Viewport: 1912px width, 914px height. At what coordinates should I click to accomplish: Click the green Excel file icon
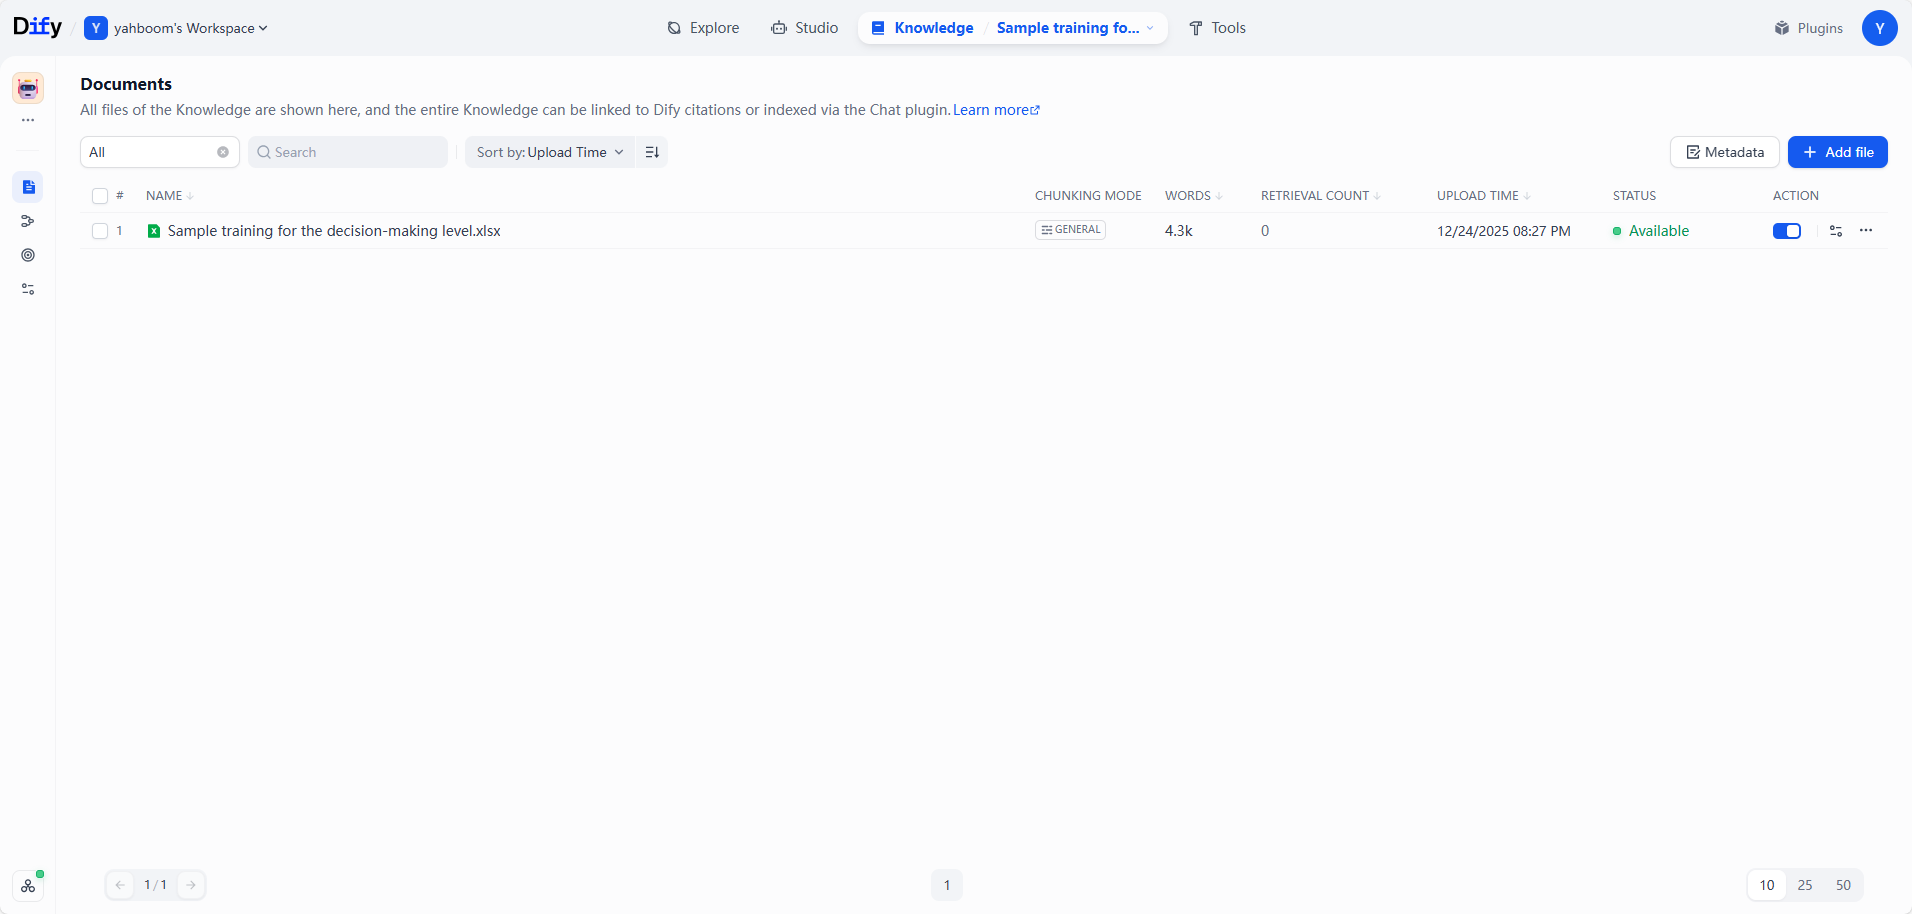coord(154,231)
